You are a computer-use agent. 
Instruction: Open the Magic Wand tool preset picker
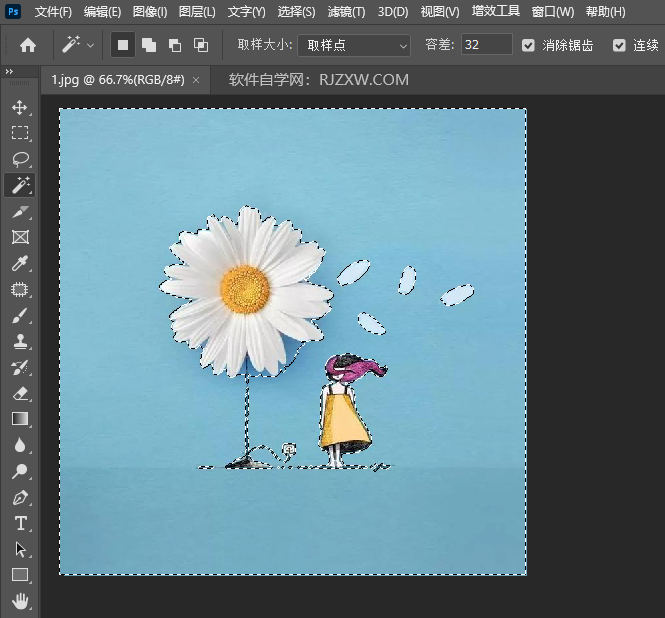pos(79,45)
